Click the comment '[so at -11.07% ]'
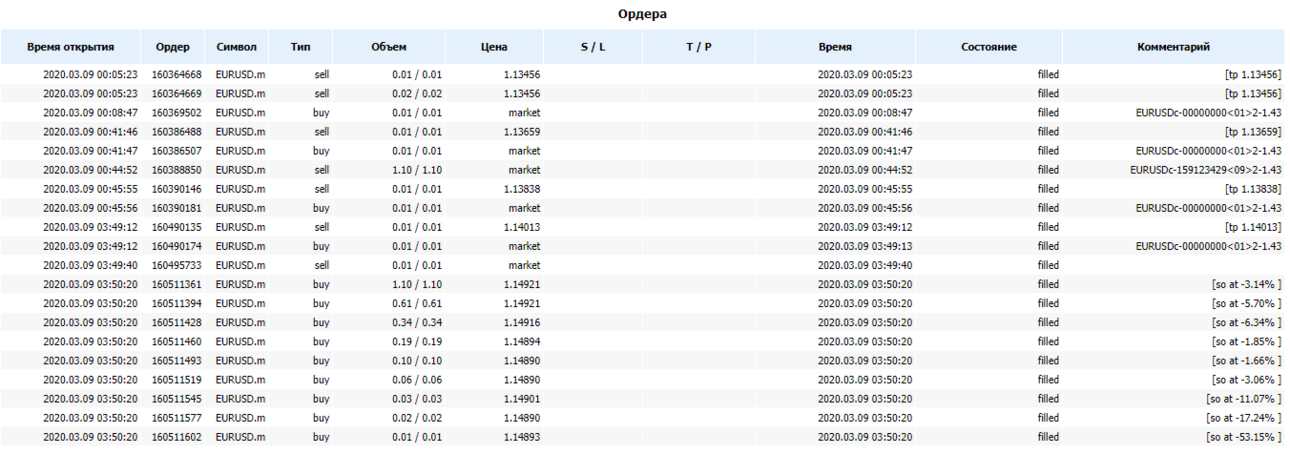This screenshot has width=1290, height=454. pos(1243,399)
